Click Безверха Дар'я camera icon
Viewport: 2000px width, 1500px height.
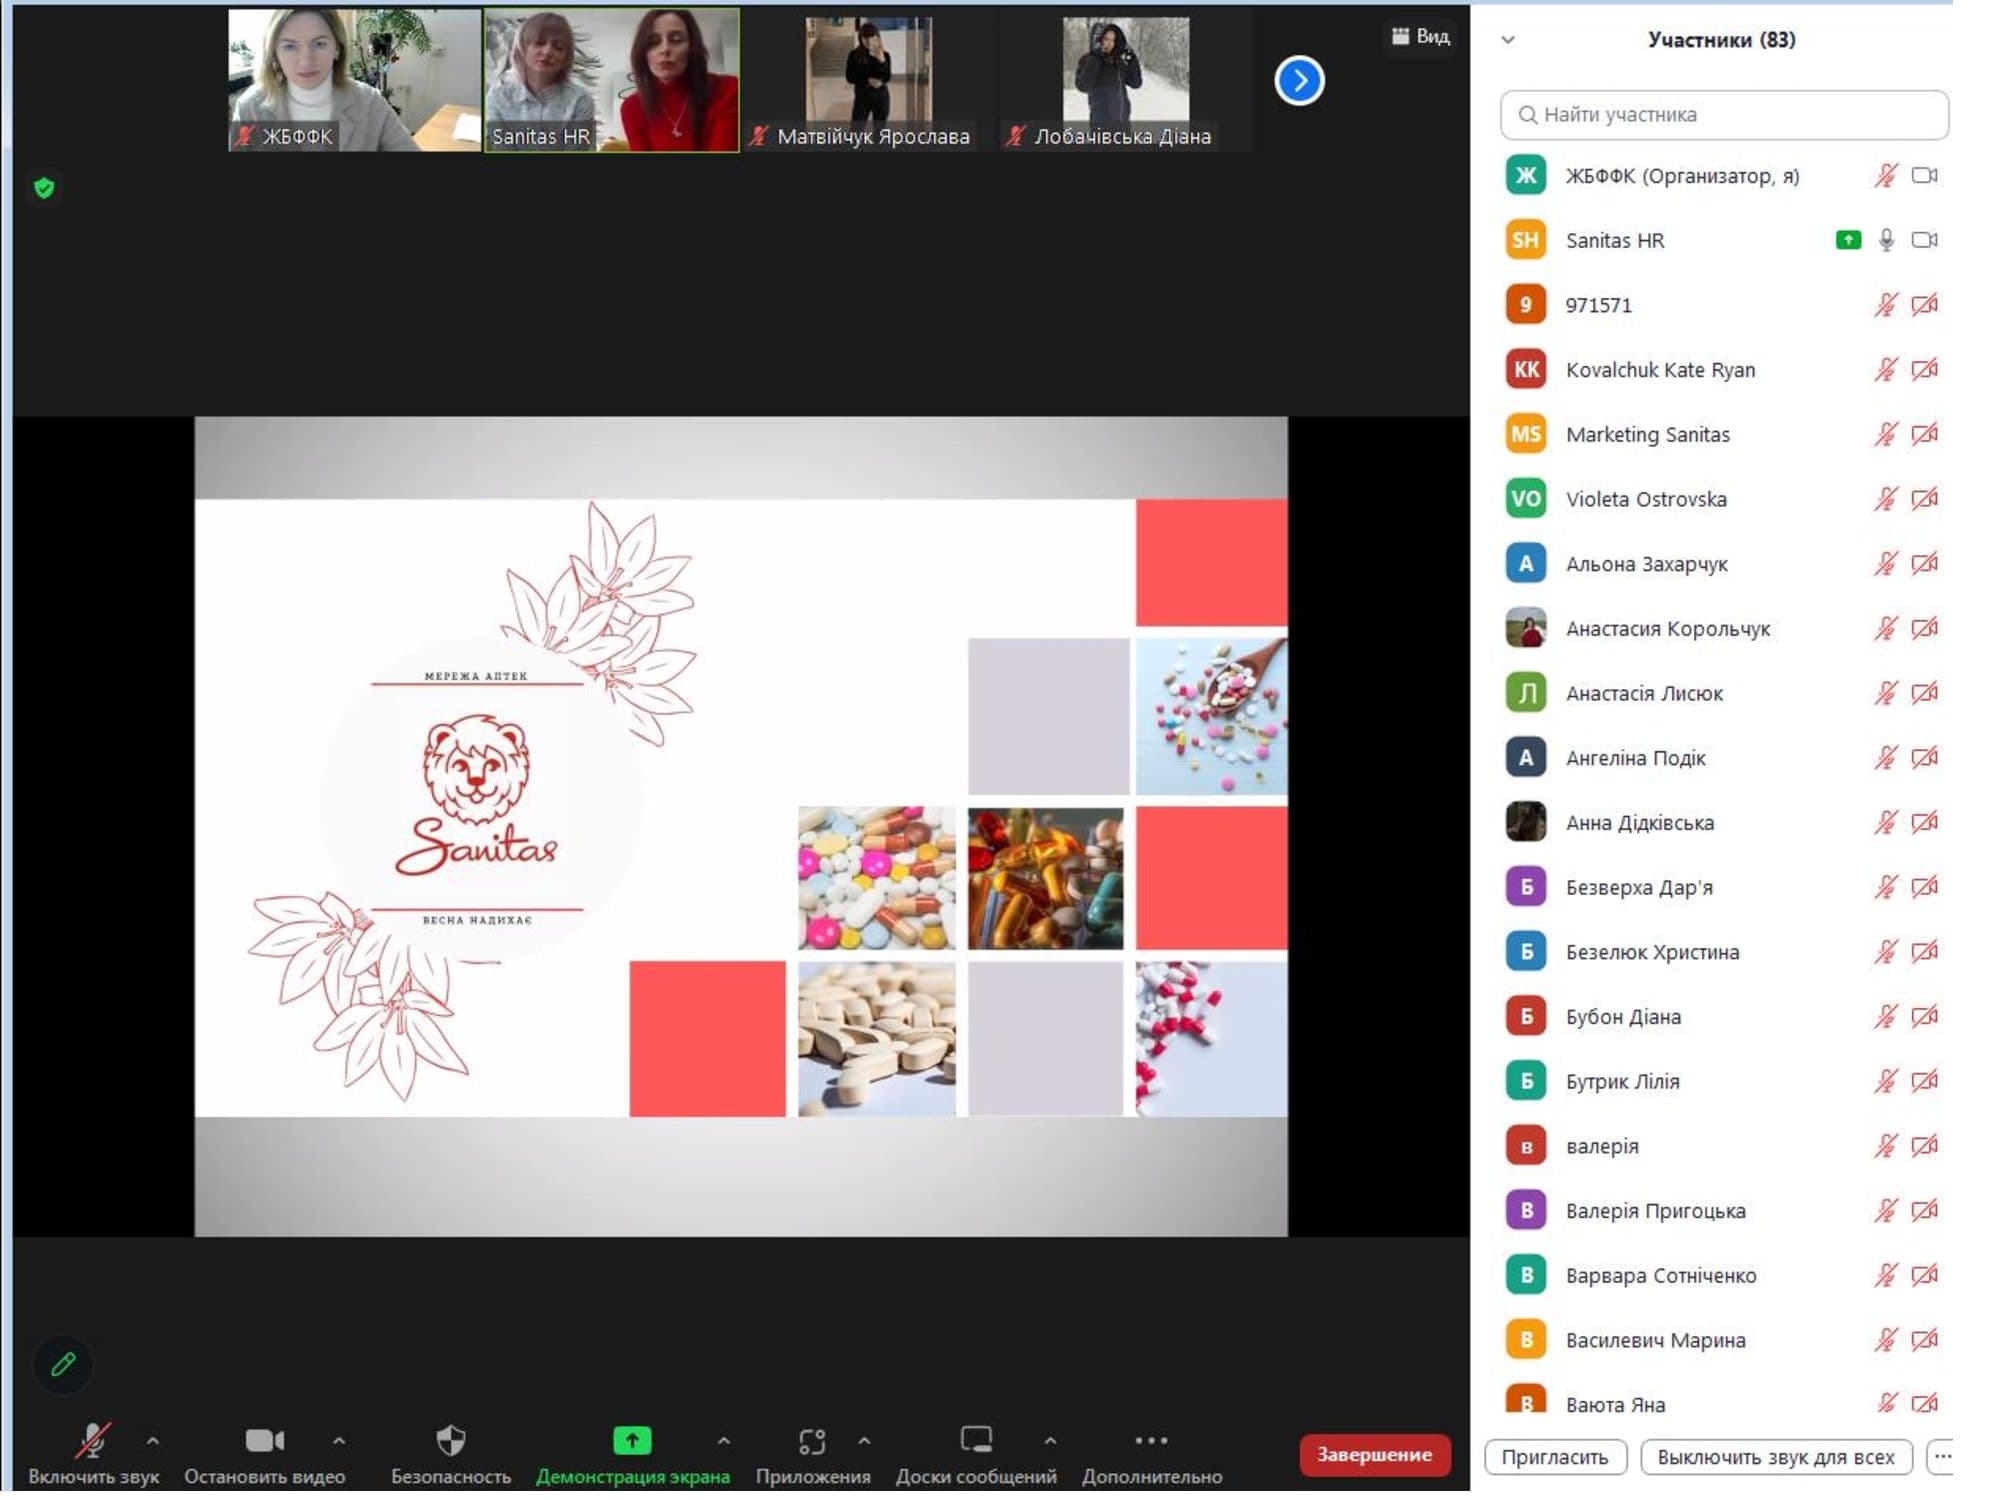(1925, 887)
